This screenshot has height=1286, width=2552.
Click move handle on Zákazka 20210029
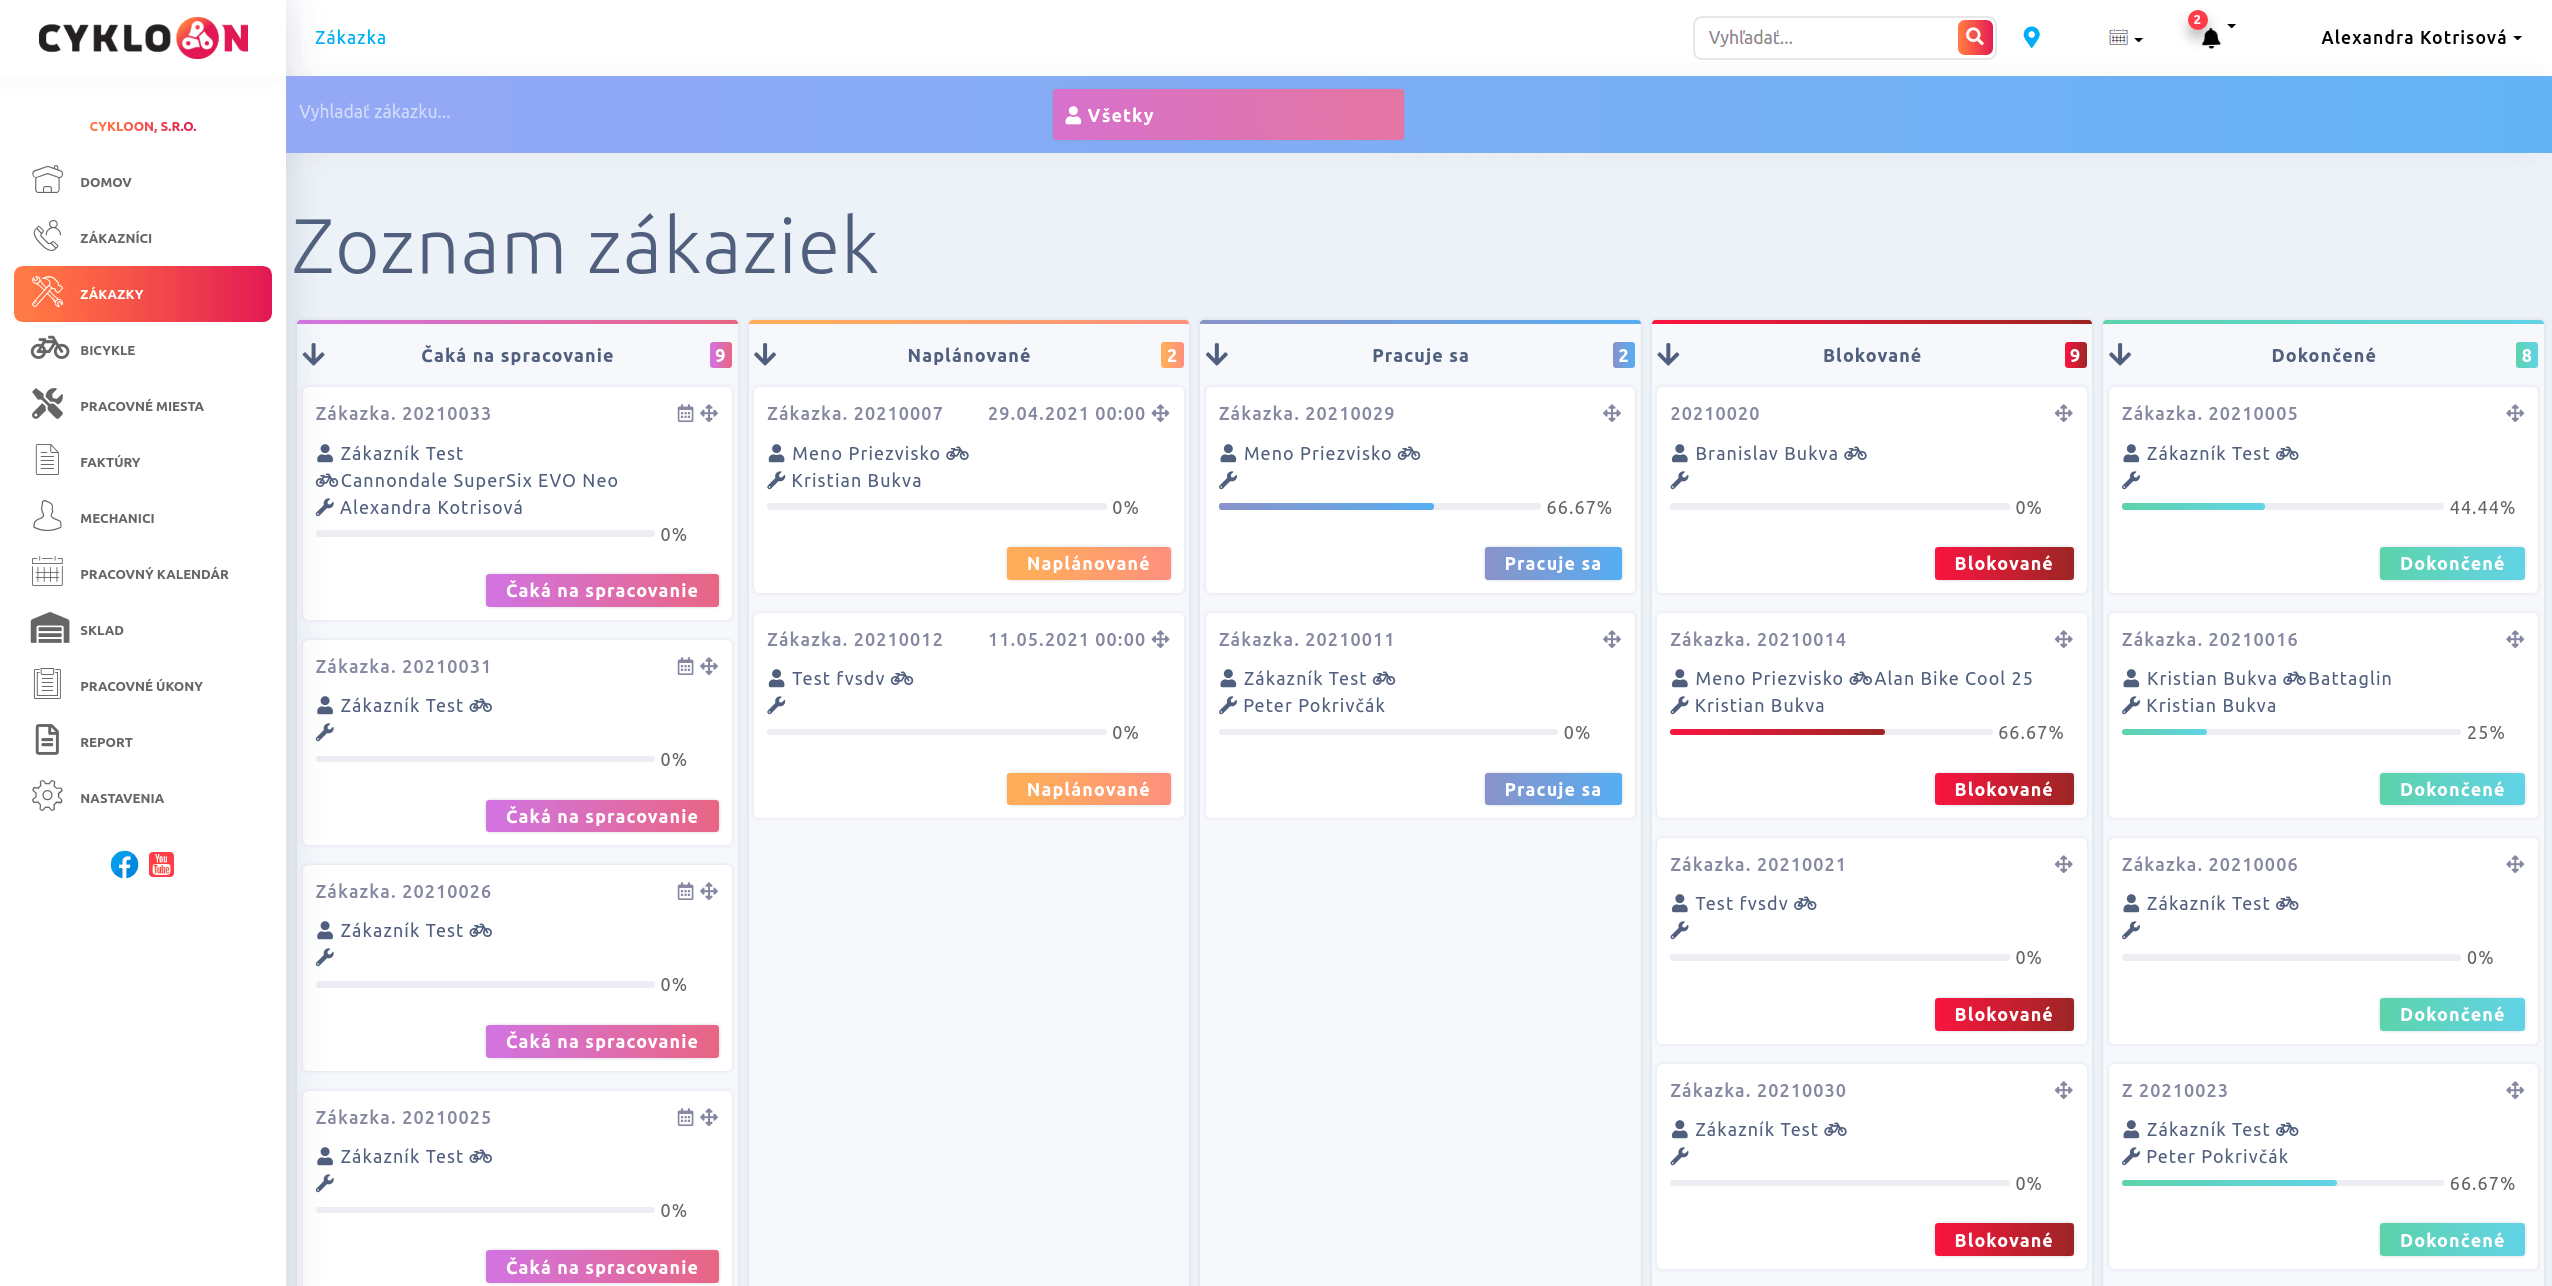(1612, 413)
